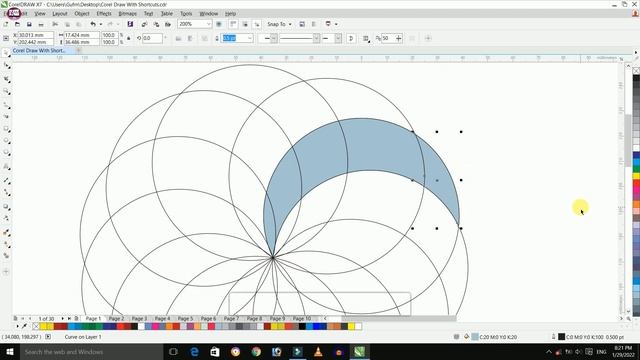Open the Wrap text options flyout
Screen dimensions: 640x360
pos(366,38)
